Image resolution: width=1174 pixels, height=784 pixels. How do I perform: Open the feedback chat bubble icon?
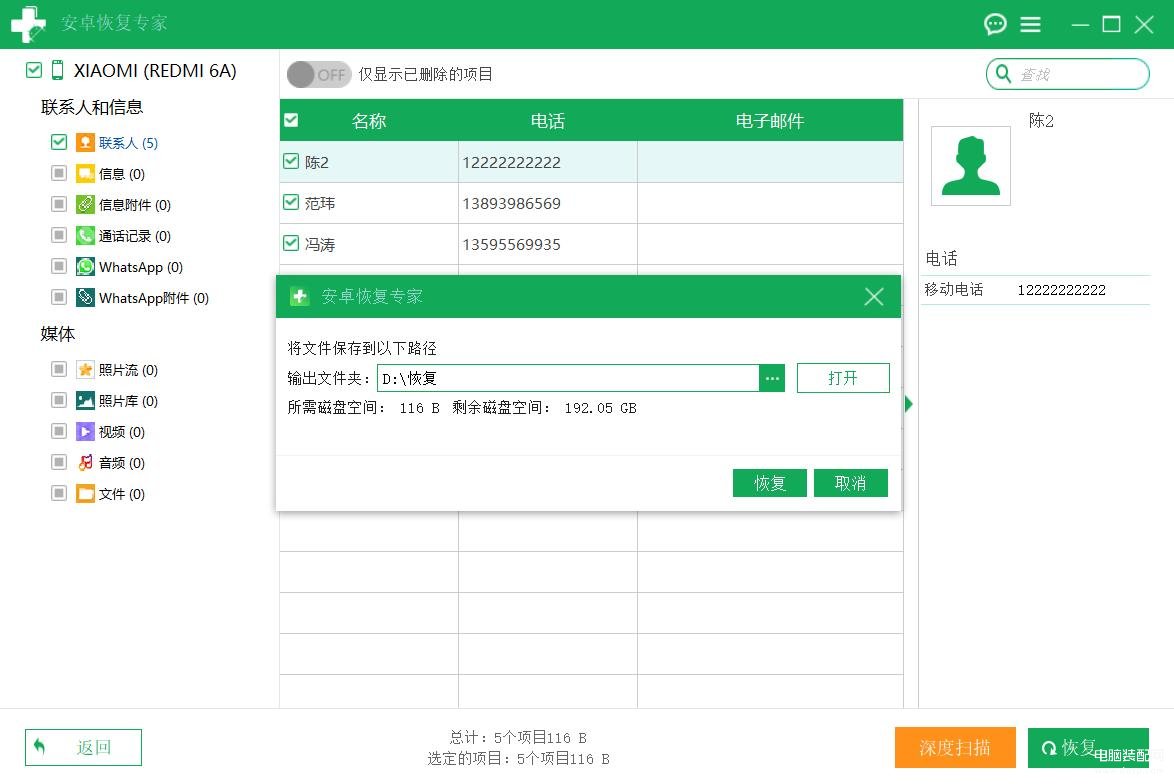click(995, 24)
